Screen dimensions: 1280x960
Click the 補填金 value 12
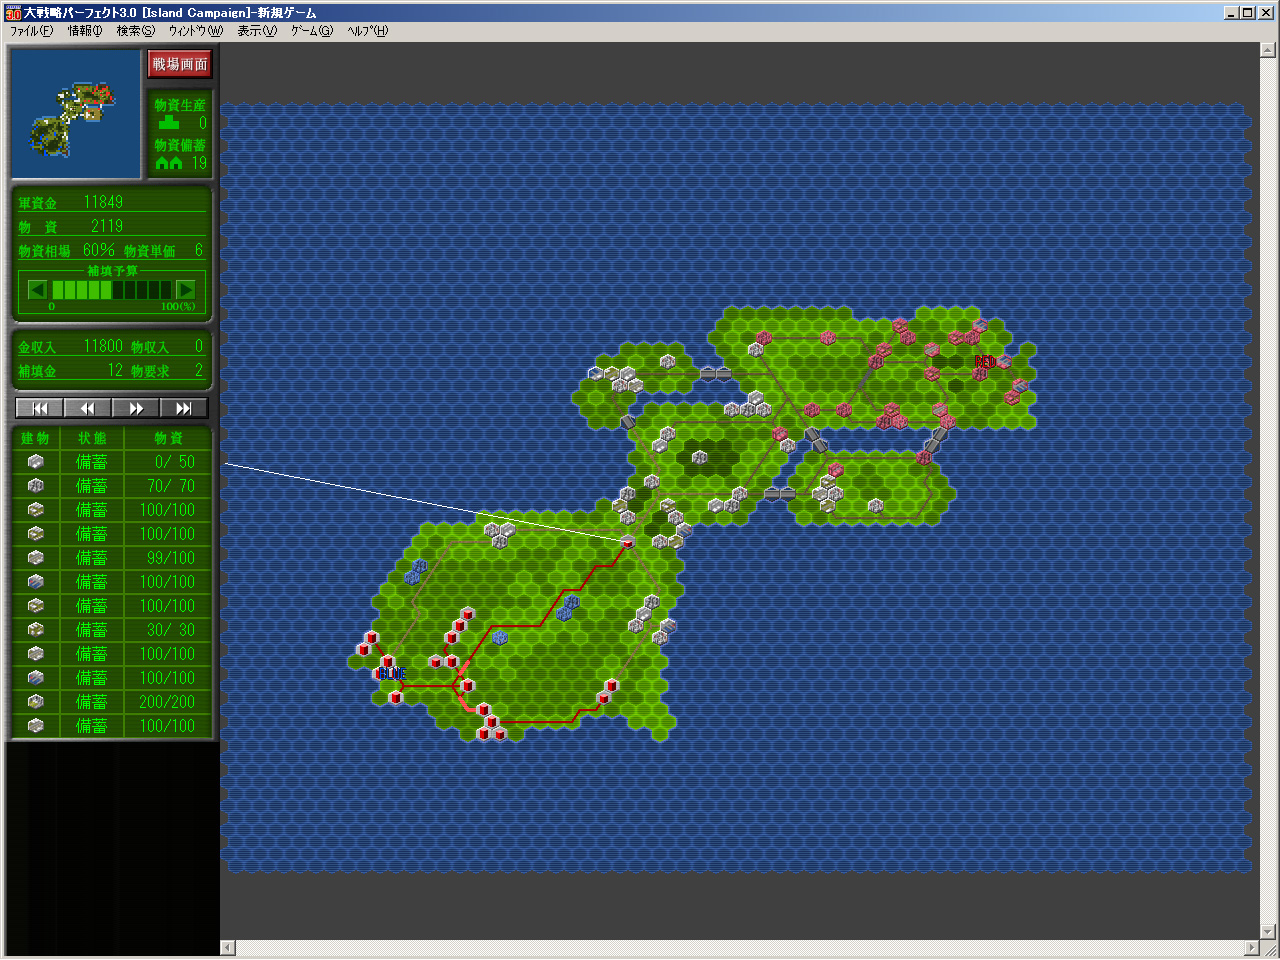(115, 370)
